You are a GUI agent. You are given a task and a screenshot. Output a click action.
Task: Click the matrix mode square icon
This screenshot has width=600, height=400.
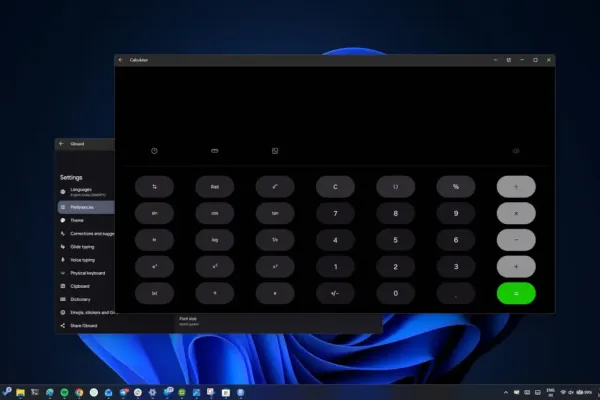pos(275,151)
